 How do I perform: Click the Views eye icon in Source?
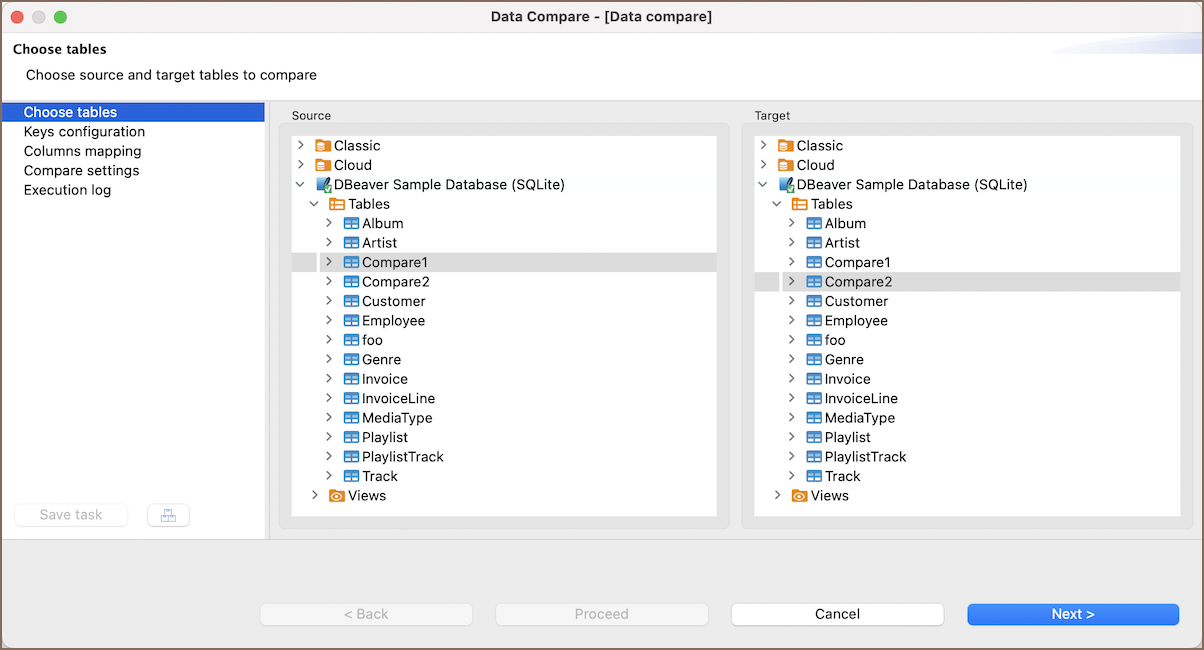337,496
